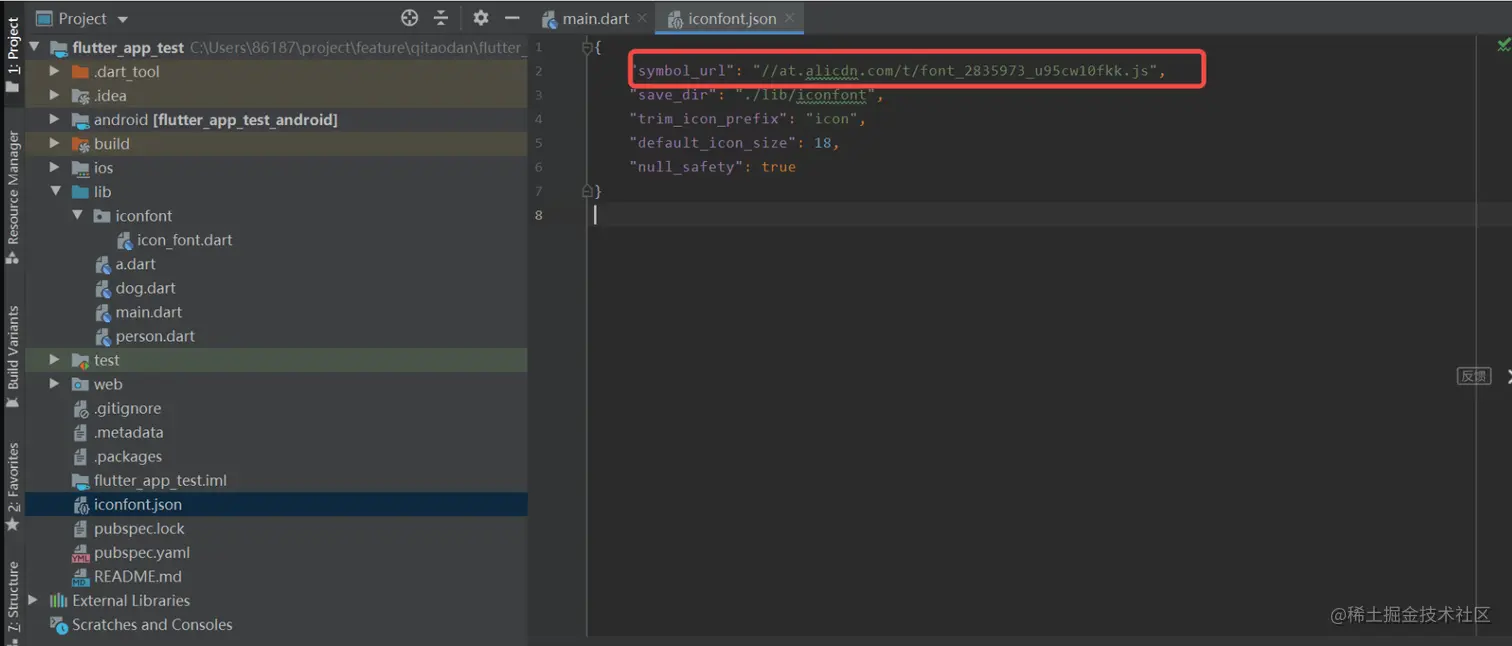The height and width of the screenshot is (646, 1512).
Task: Select iconfont.json in the project tree
Action: click(x=137, y=504)
